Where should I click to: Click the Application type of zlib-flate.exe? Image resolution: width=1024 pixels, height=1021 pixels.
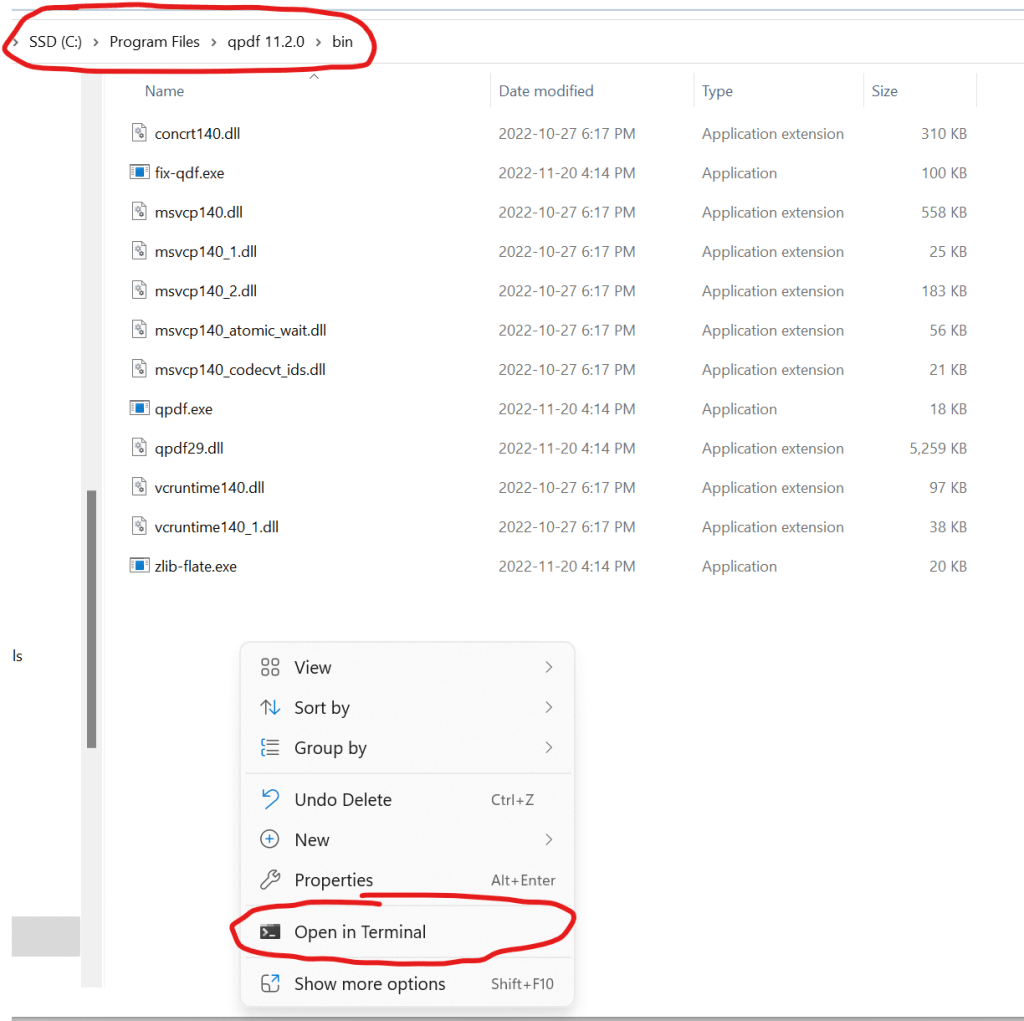(x=739, y=566)
